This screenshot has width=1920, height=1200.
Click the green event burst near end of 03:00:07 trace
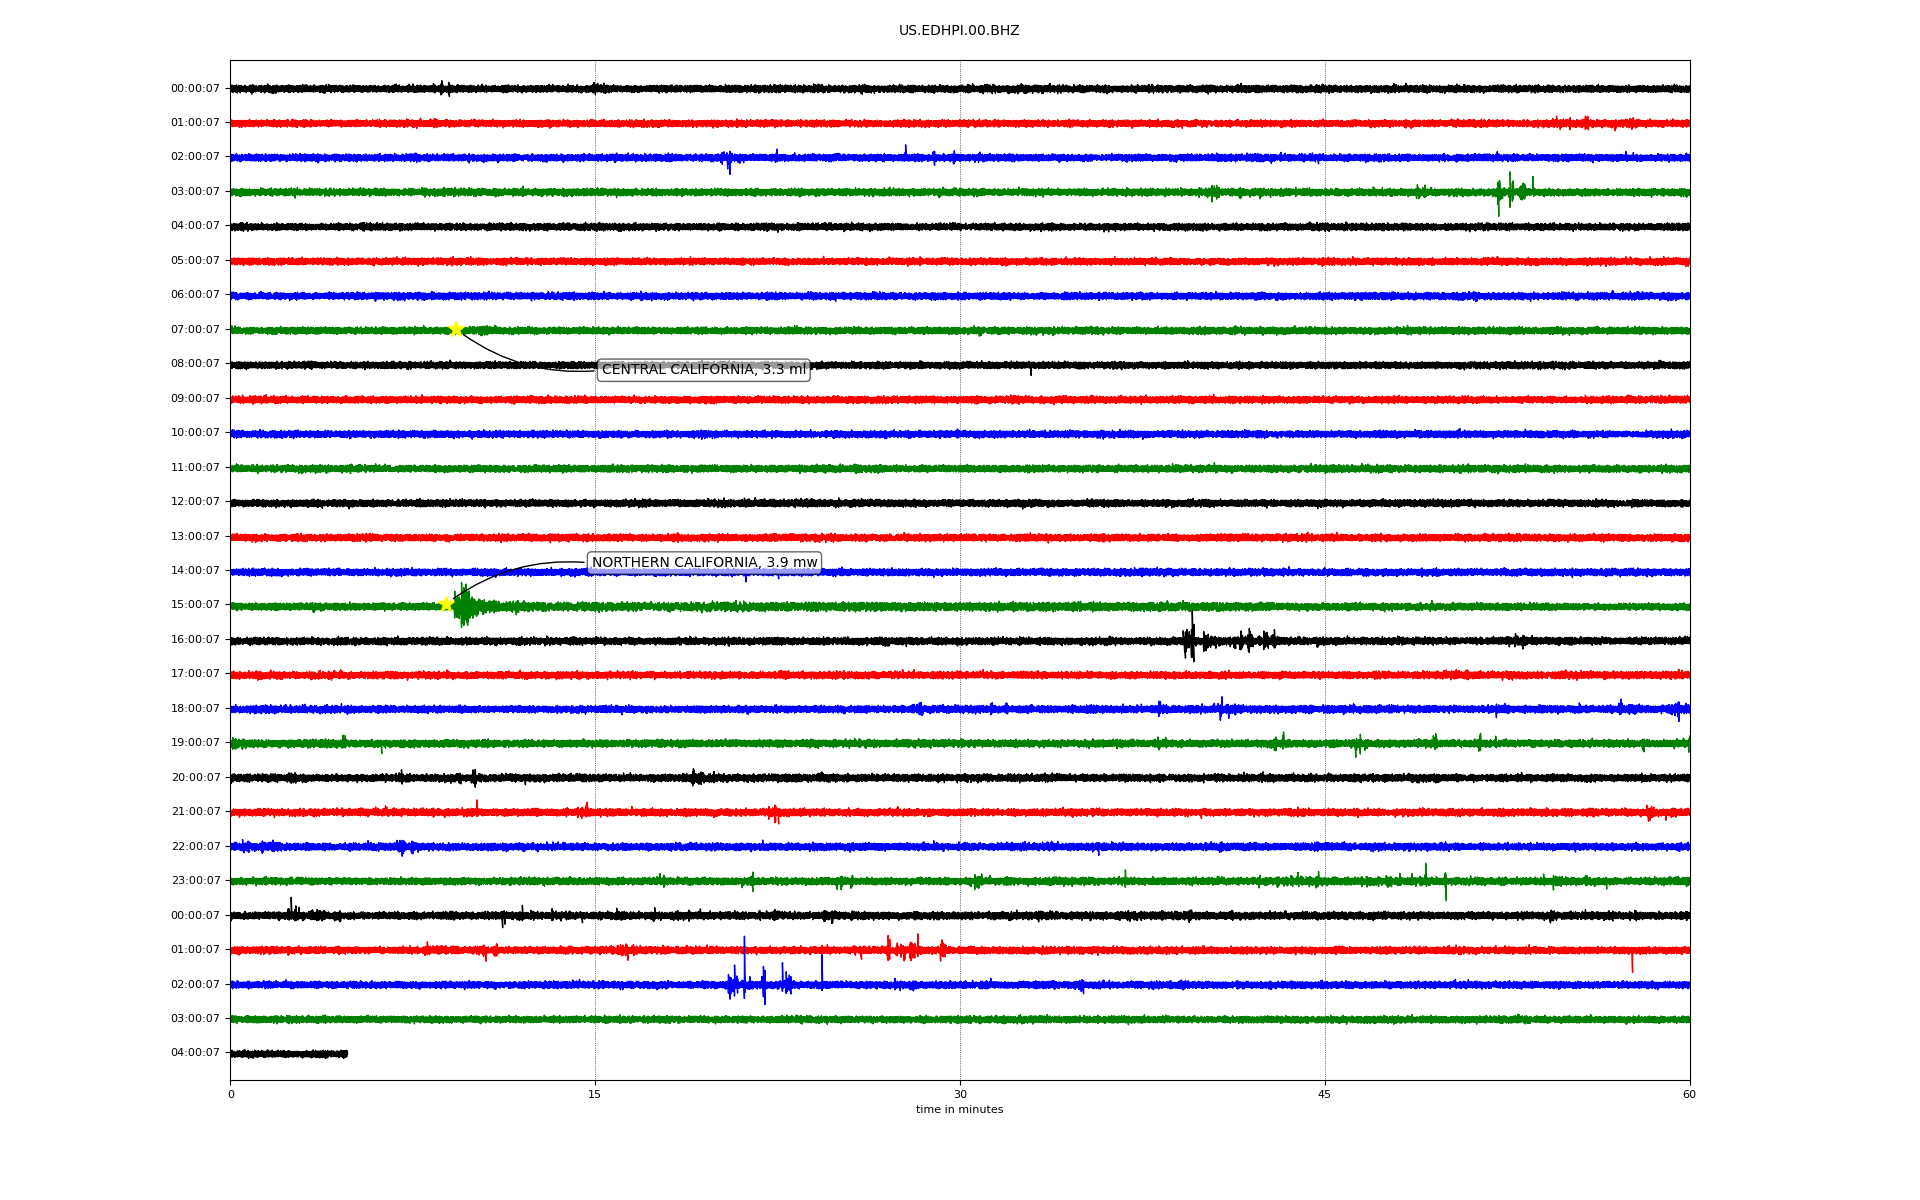click(x=1510, y=191)
